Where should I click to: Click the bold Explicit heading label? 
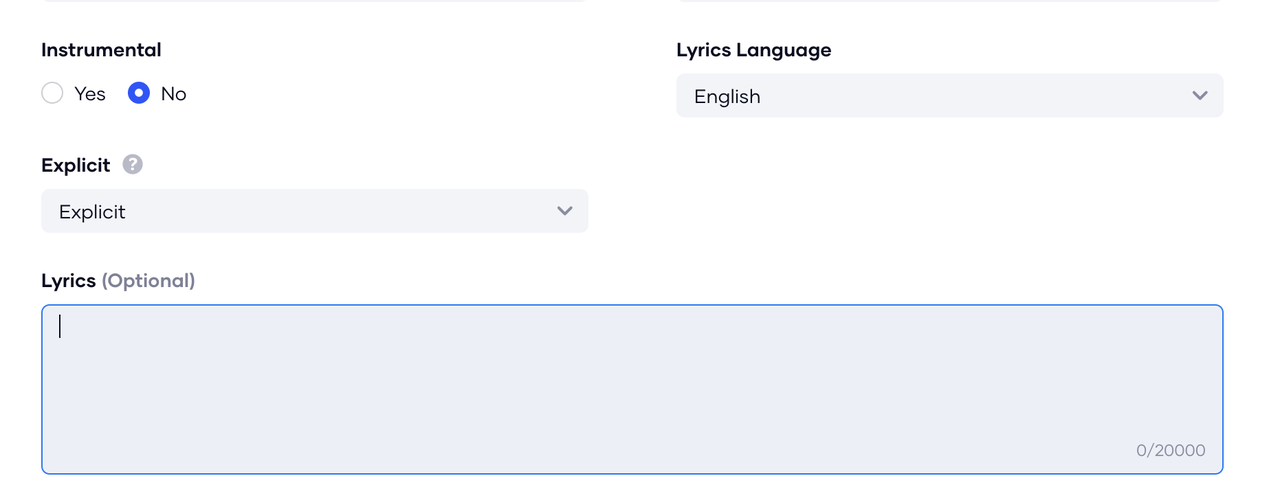click(x=76, y=166)
